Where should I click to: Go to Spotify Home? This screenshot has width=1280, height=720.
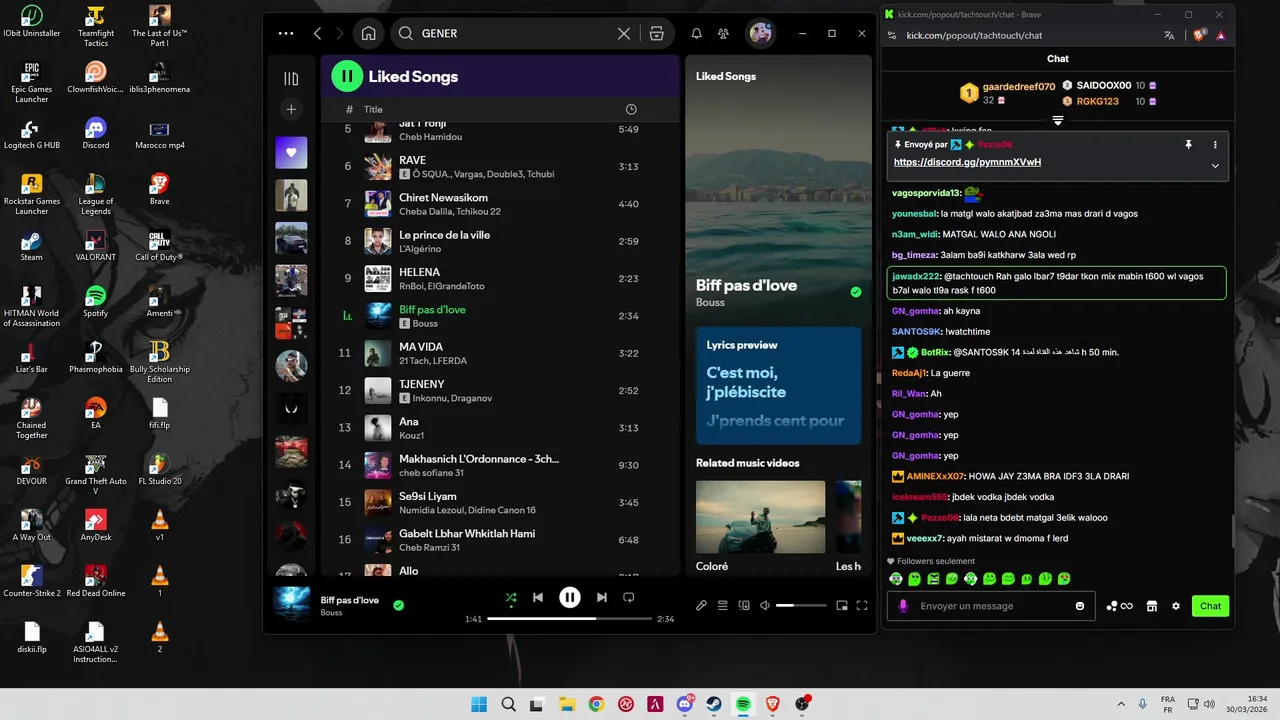click(x=368, y=33)
